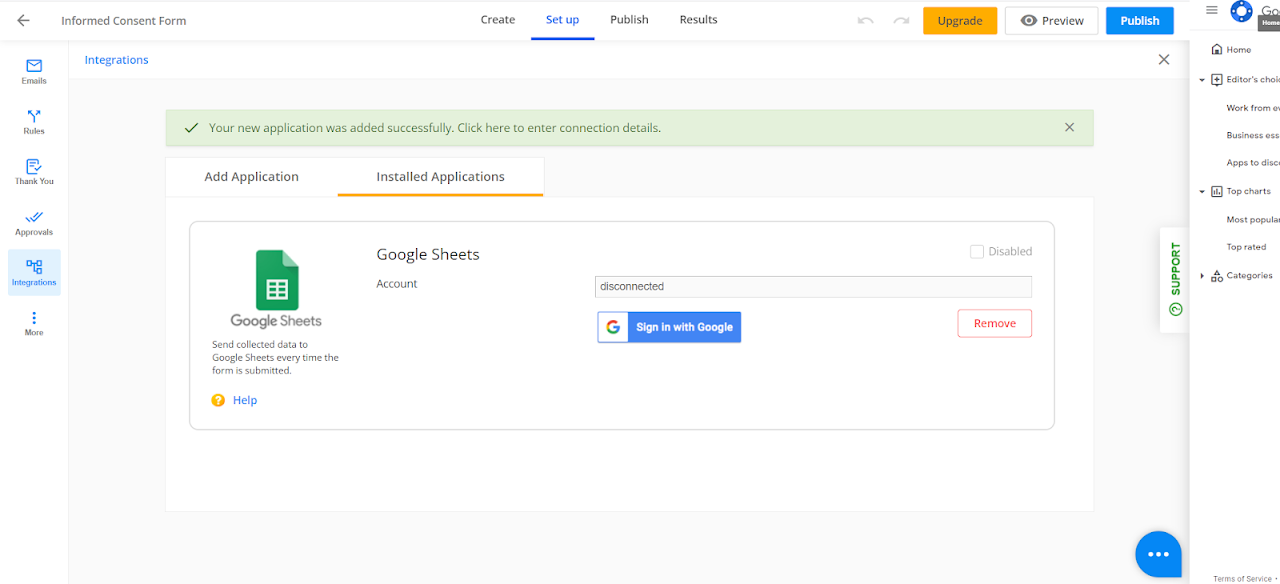Open the Help link
This screenshot has height=584, width=1280.
[x=245, y=400]
